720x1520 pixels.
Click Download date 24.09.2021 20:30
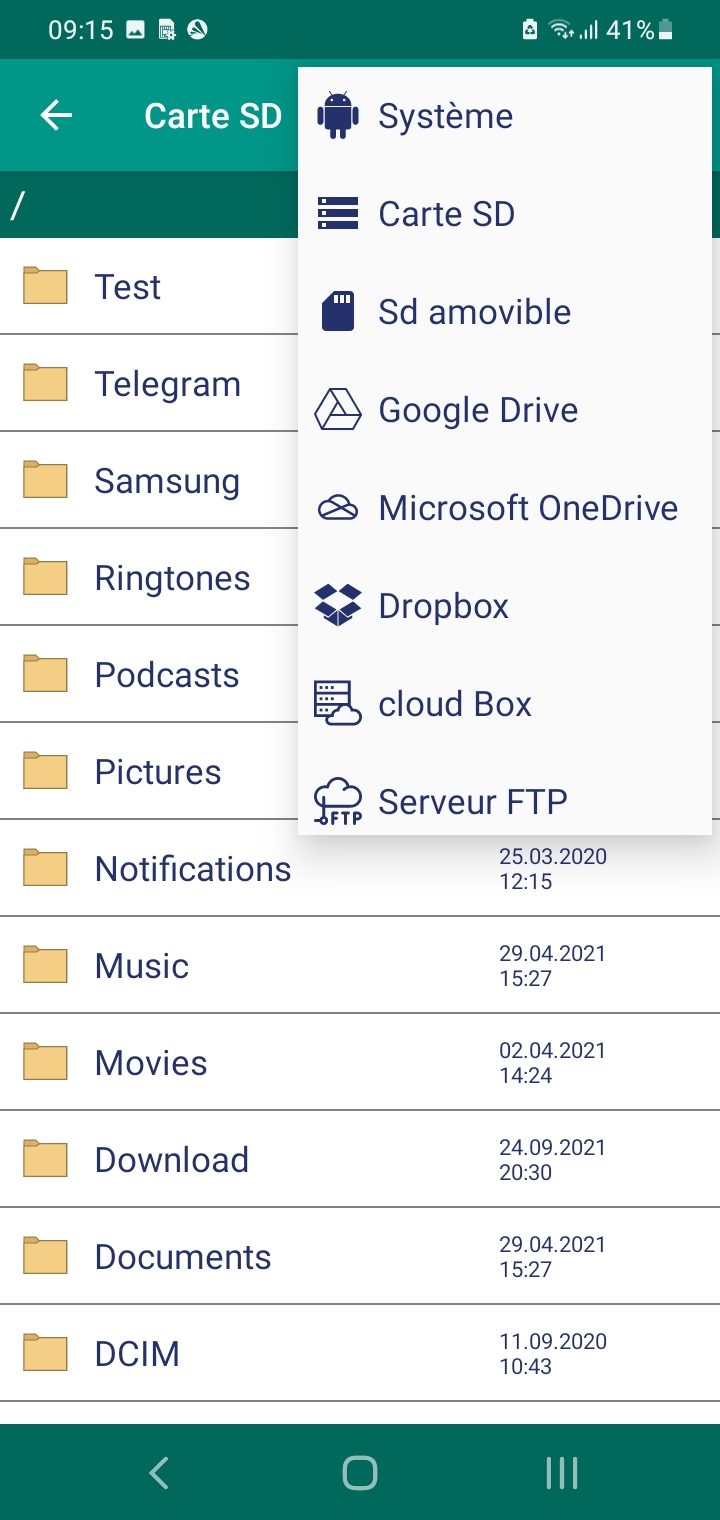coord(553,1160)
